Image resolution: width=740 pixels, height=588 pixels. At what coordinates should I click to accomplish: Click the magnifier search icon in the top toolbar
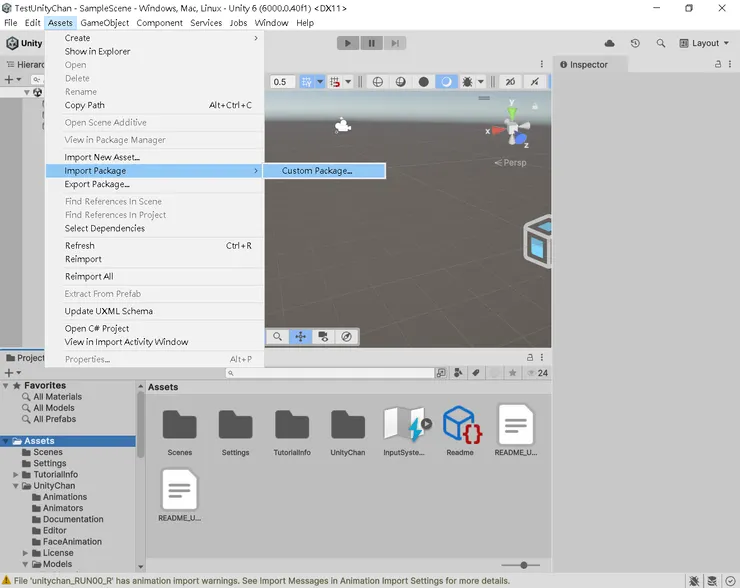661,43
